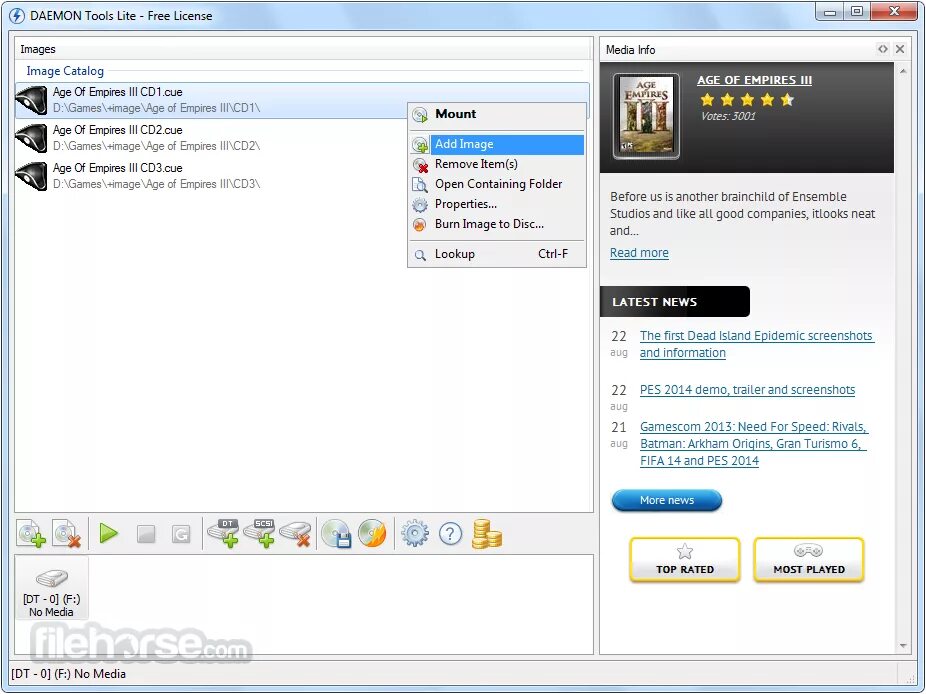Select Open Containing Folder menu entry
Screen dimensions: 926x694
tap(497, 184)
